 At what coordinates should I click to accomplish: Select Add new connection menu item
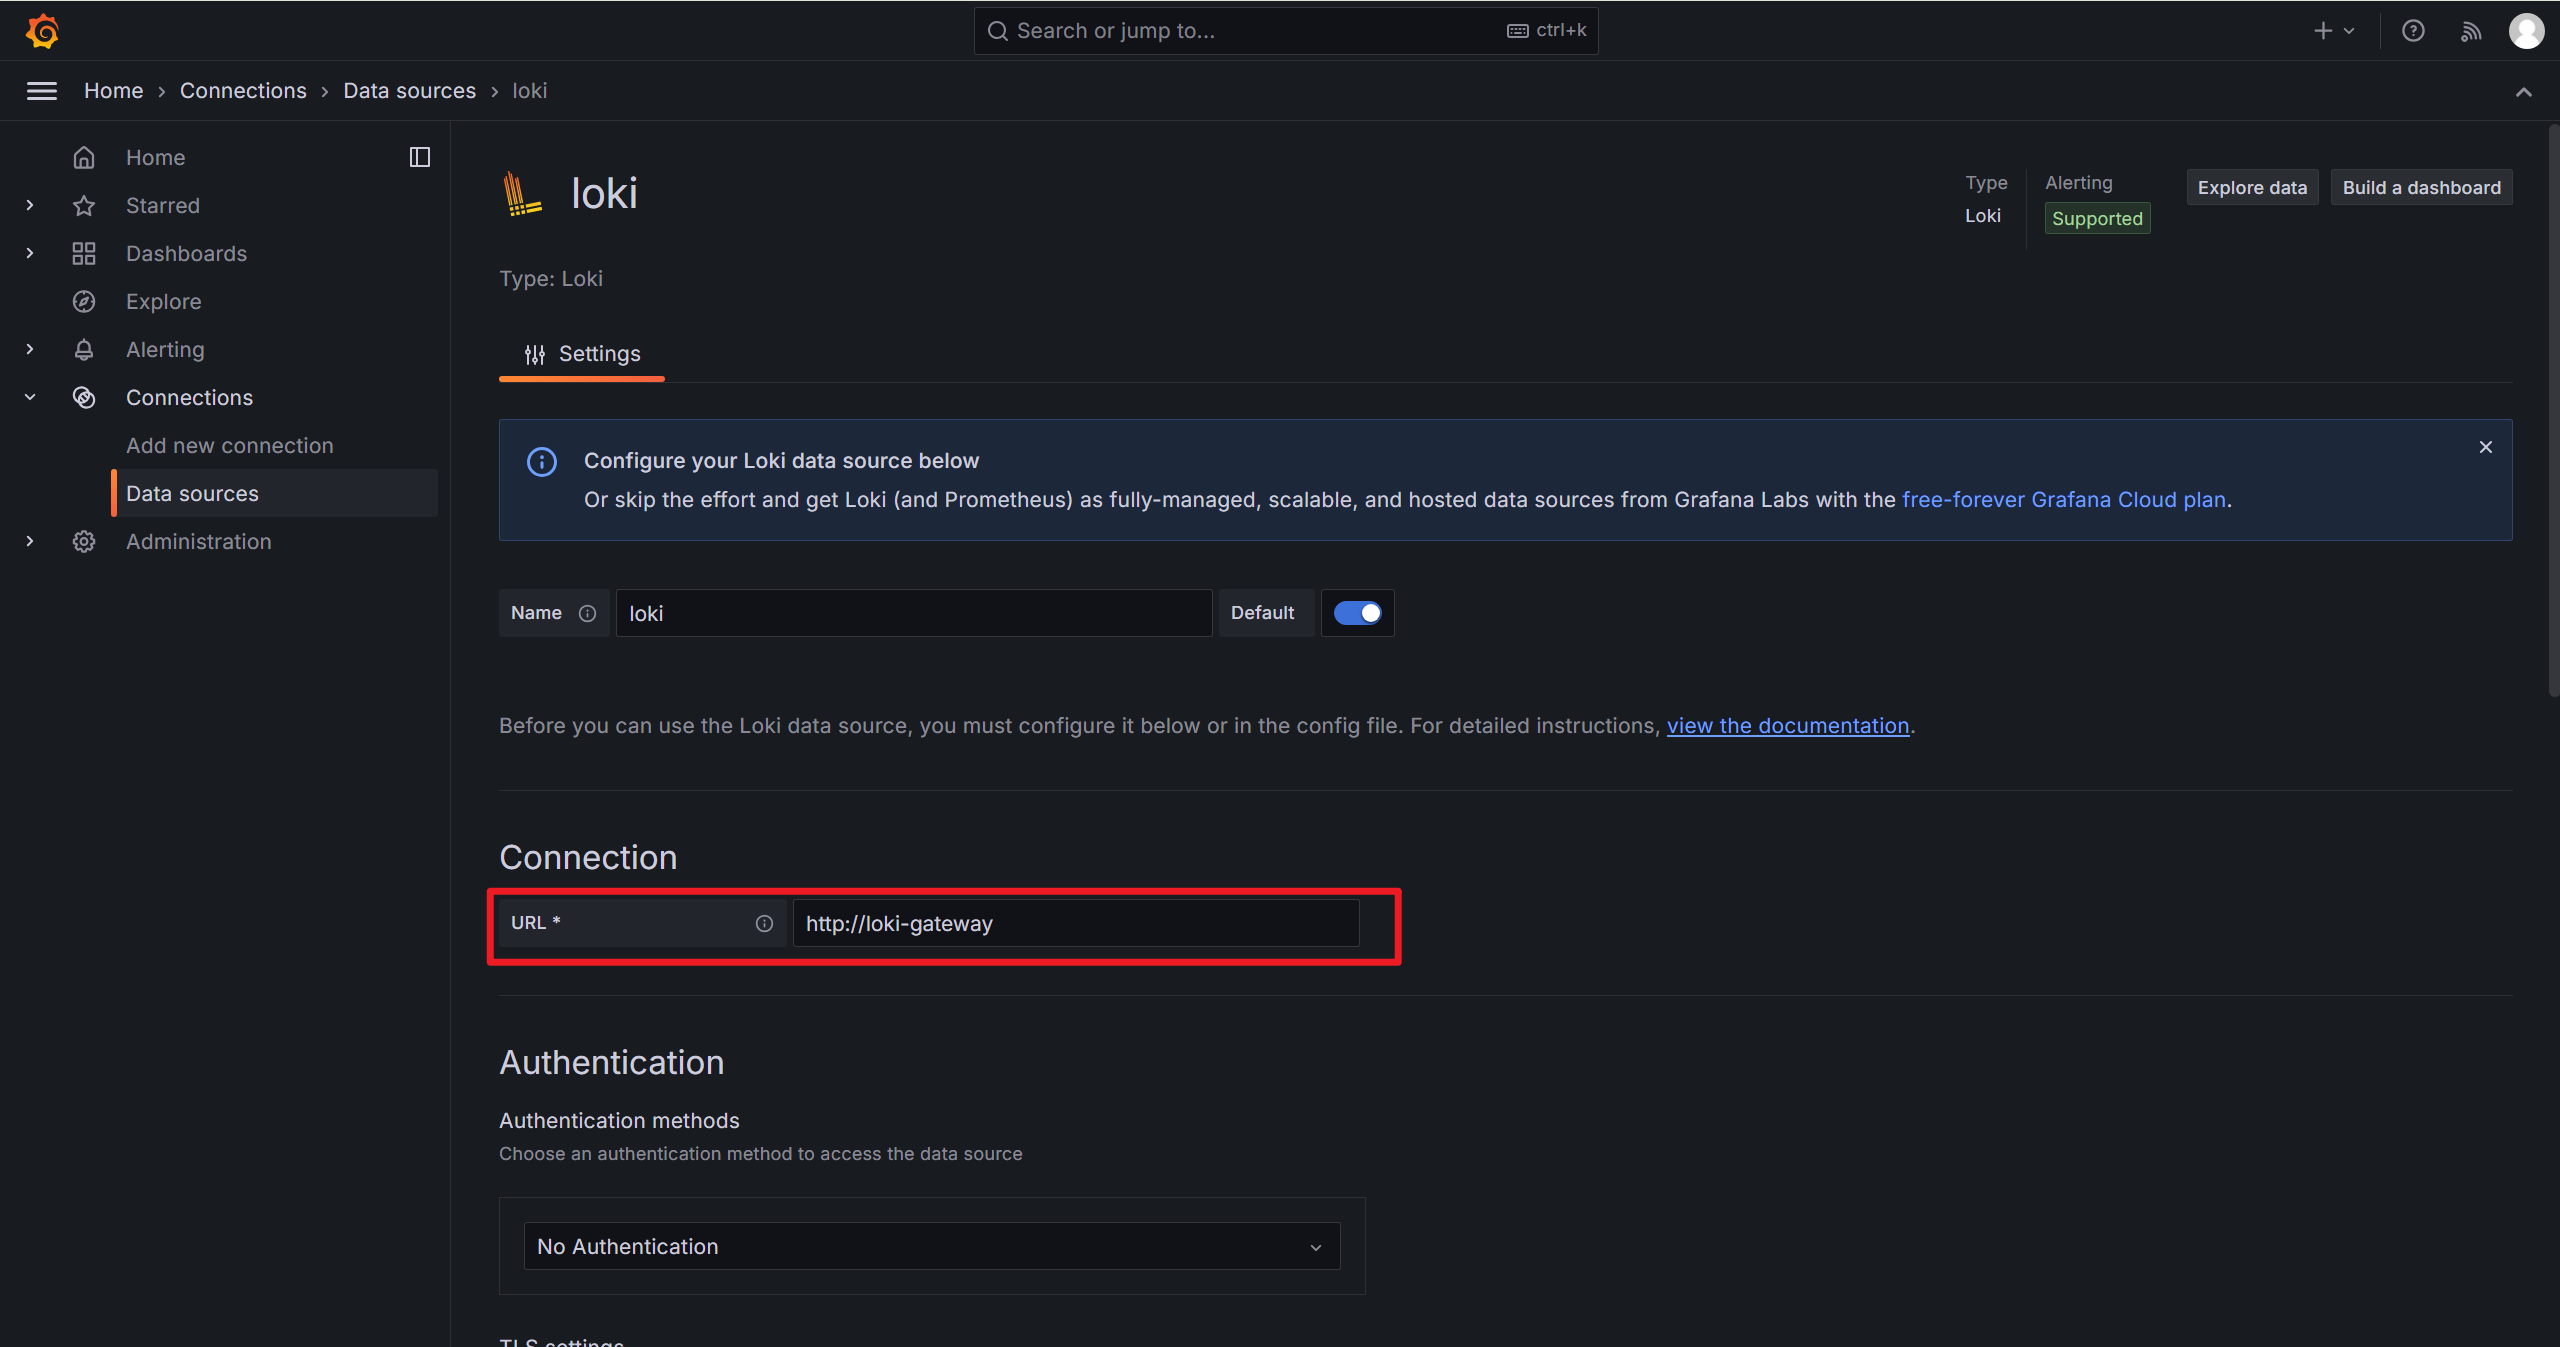coord(230,445)
